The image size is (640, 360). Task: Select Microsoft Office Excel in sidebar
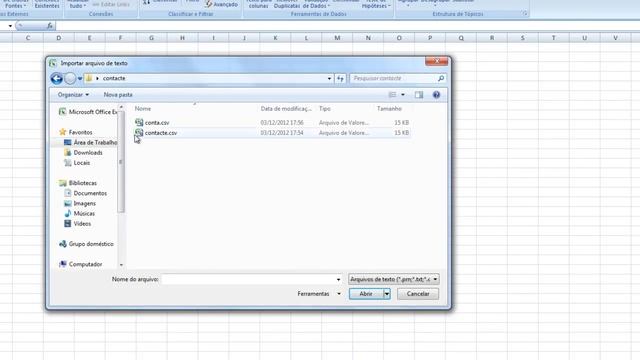coord(88,112)
